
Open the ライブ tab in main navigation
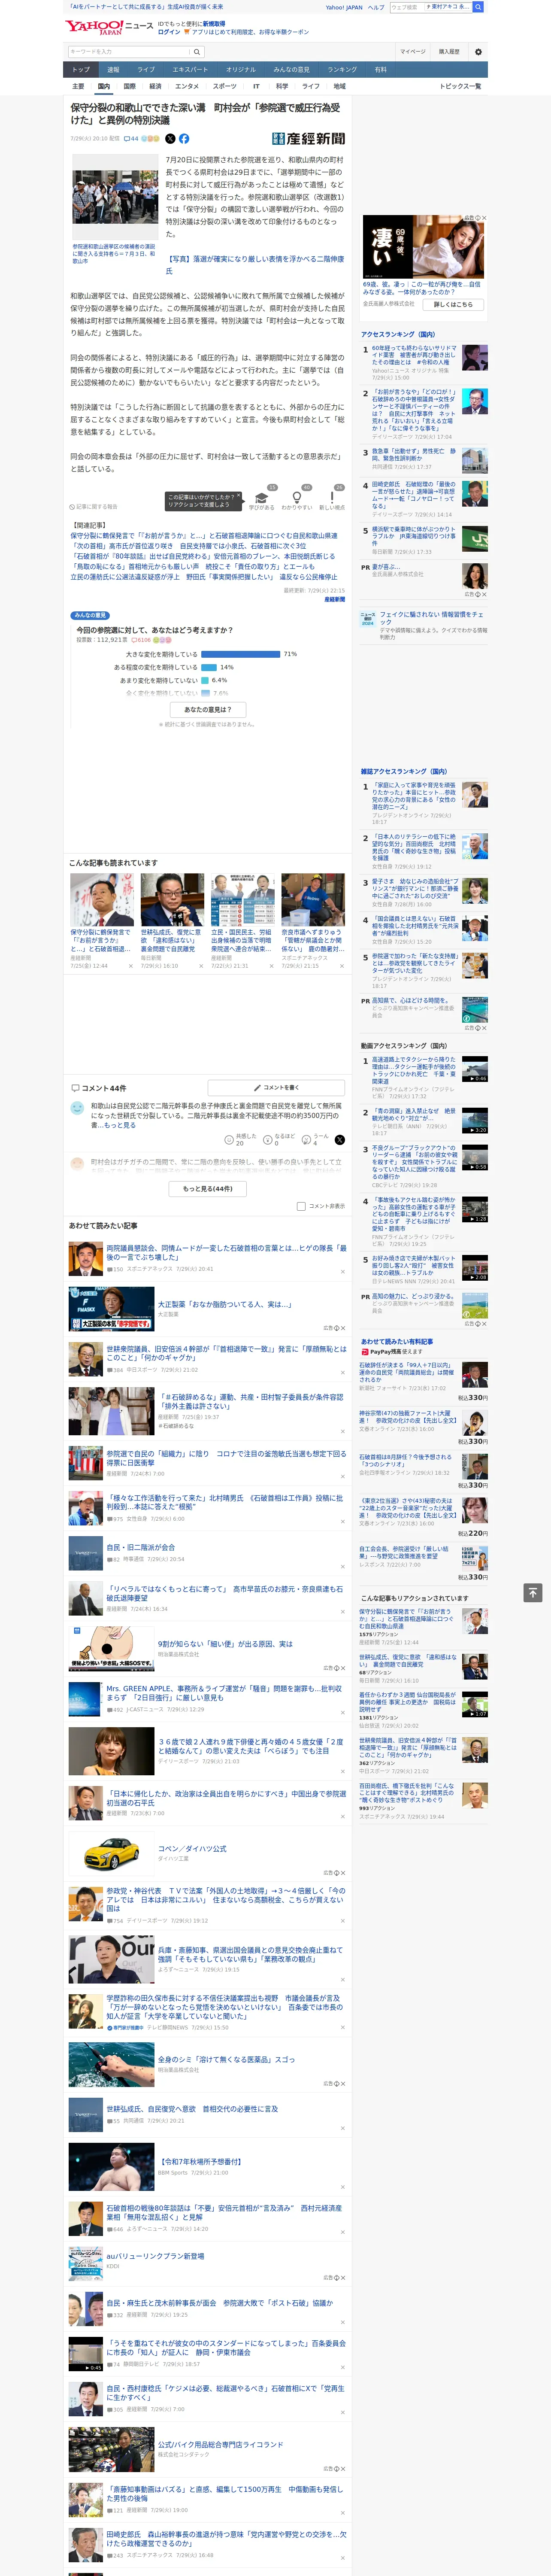tap(146, 70)
